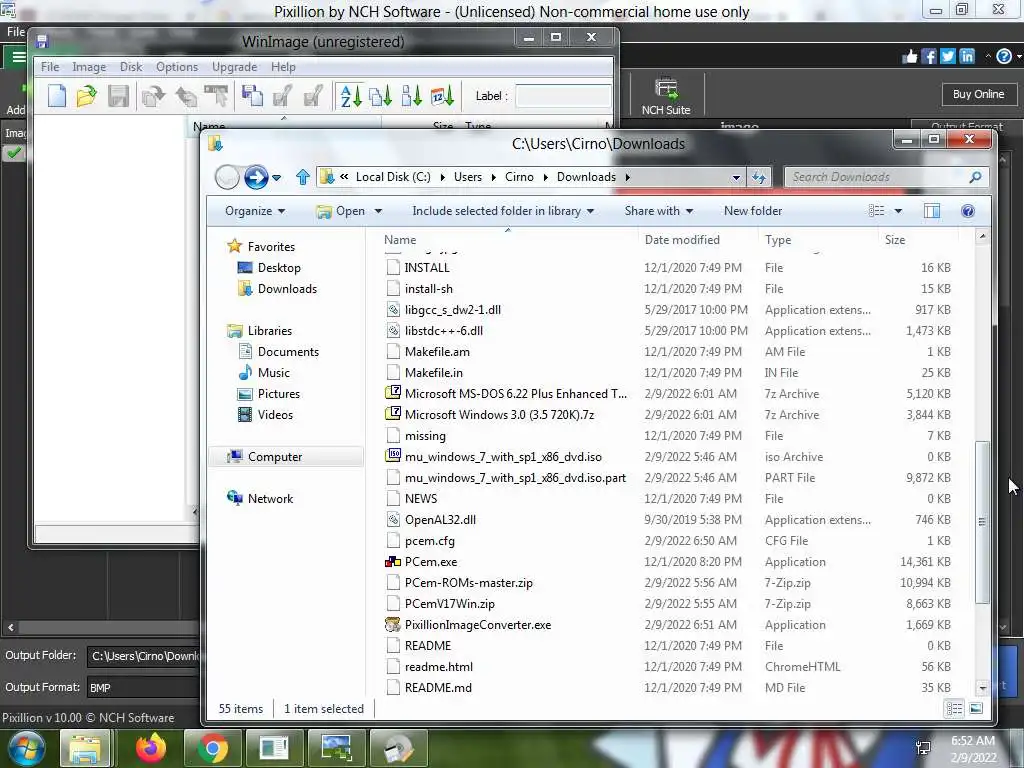The image size is (1024, 768).
Task: Toggle the Explorer preview pane icon
Action: tap(932, 211)
